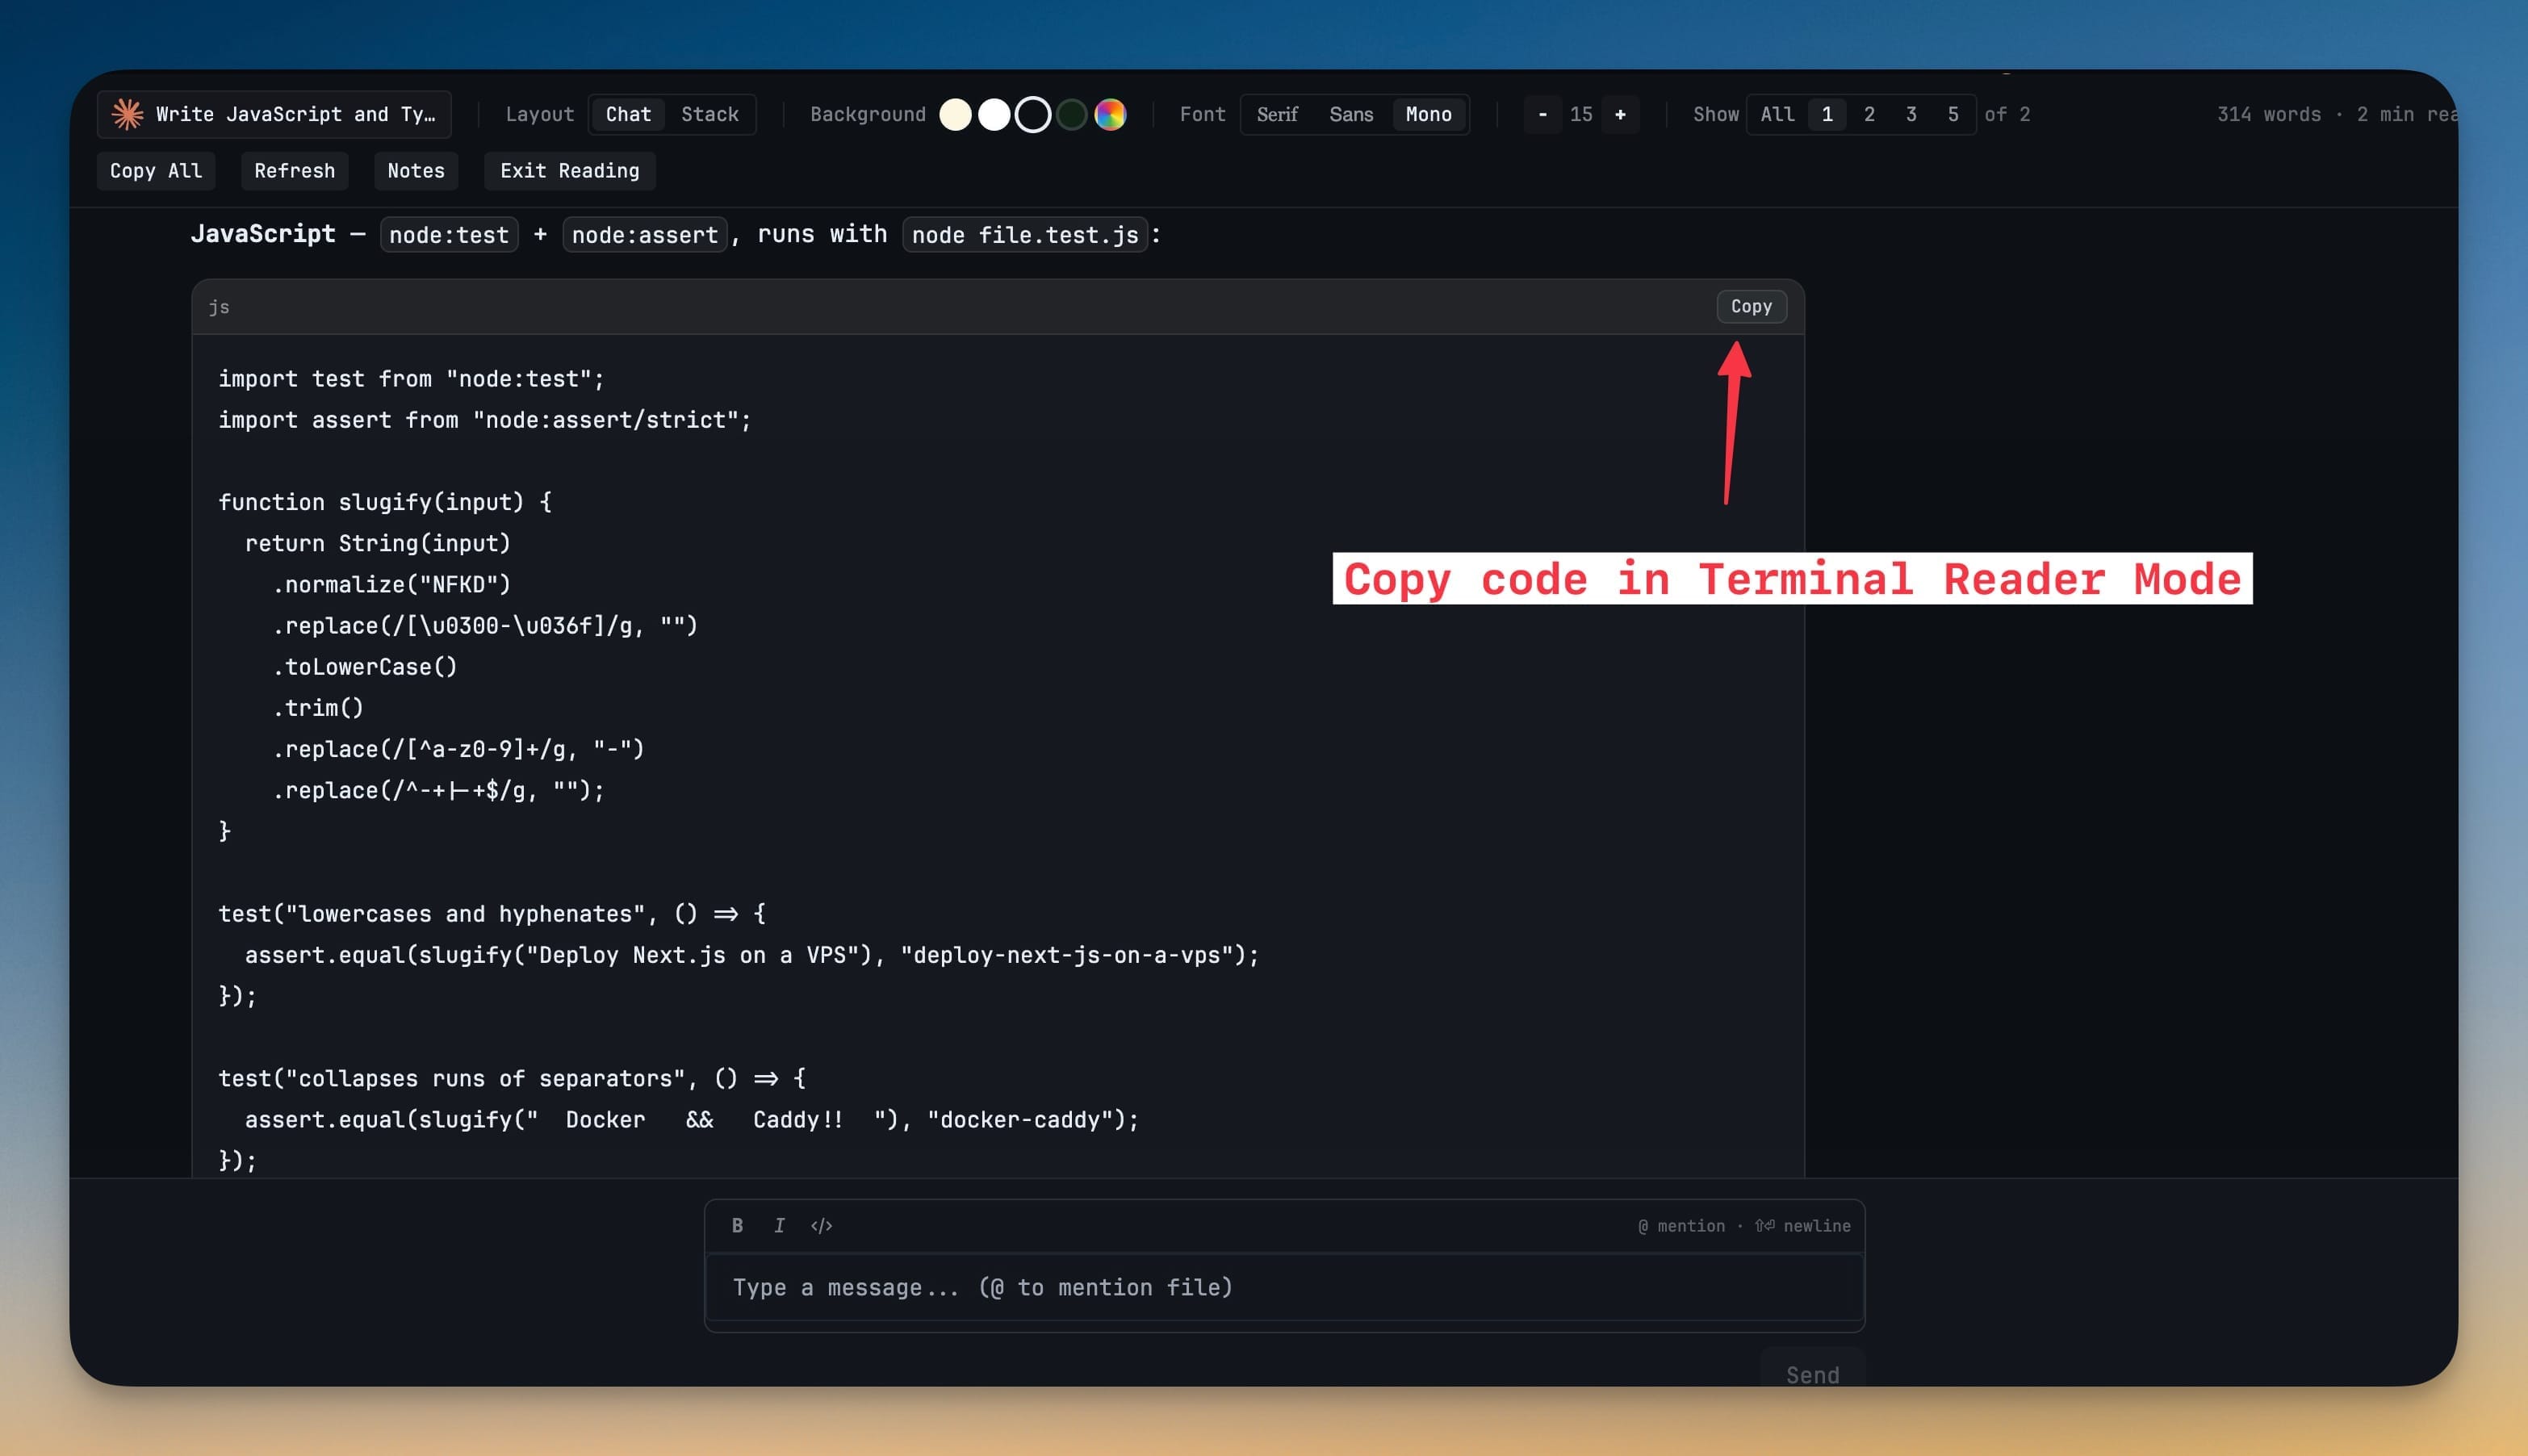Click the '.trim()' code line

[x=318, y=707]
